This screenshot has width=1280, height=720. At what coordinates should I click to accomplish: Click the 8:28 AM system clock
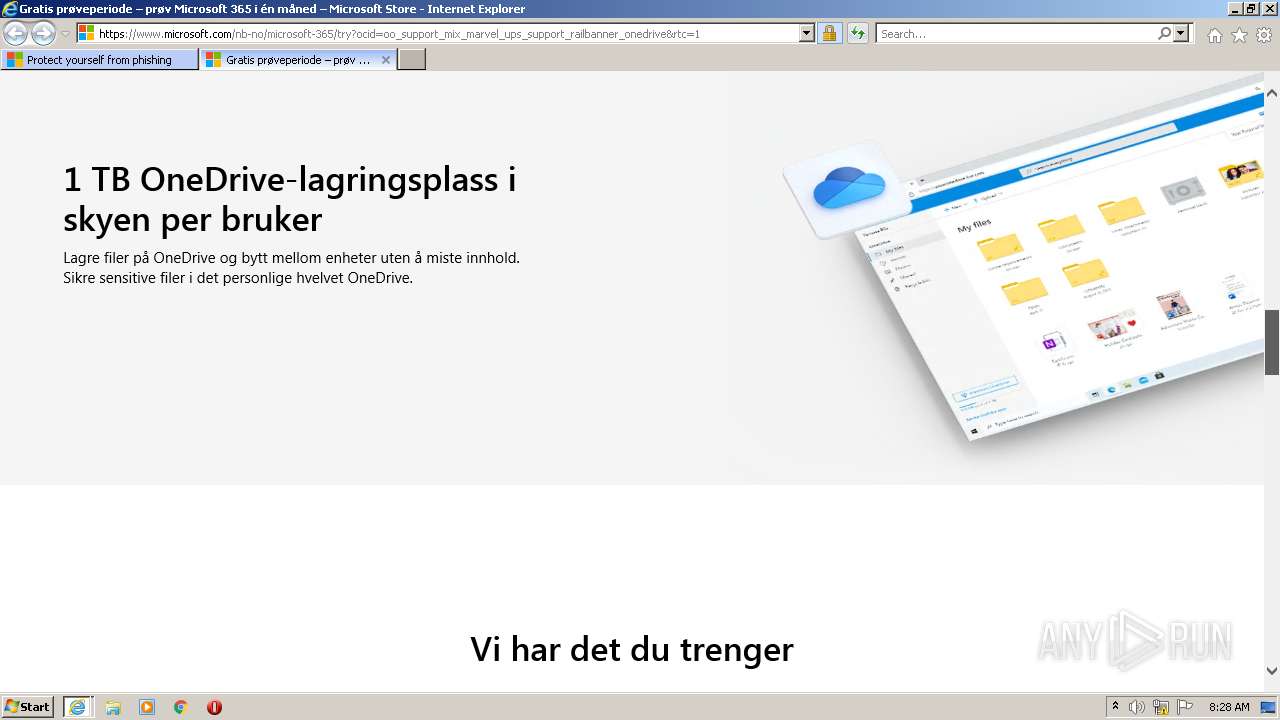(1229, 707)
